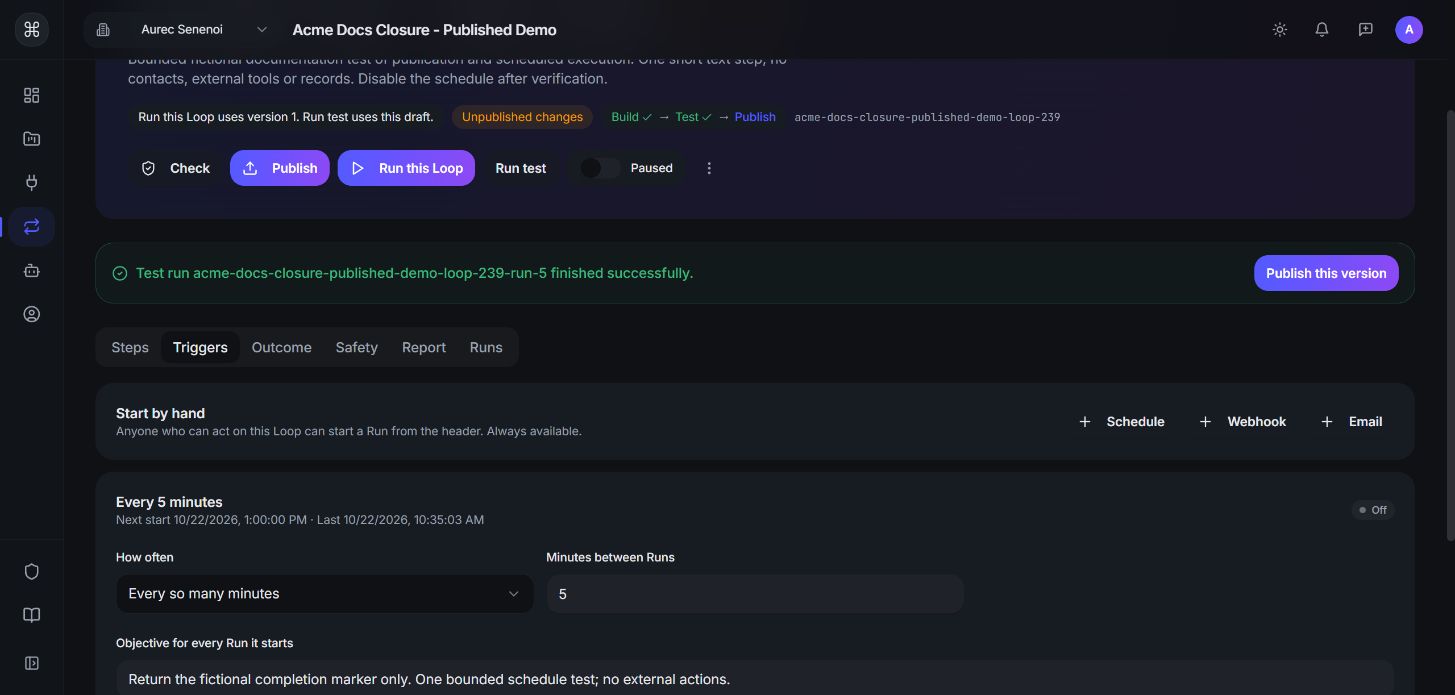Add an Email trigger
1455x695 pixels.
point(1351,422)
